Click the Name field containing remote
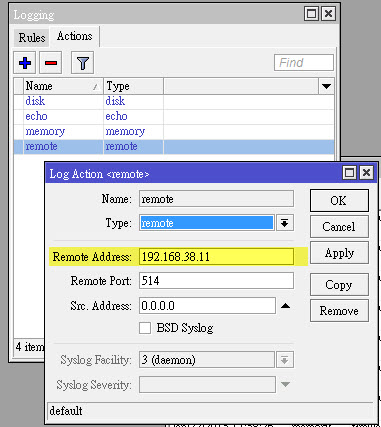The height and width of the screenshot is (427, 381). [216, 199]
